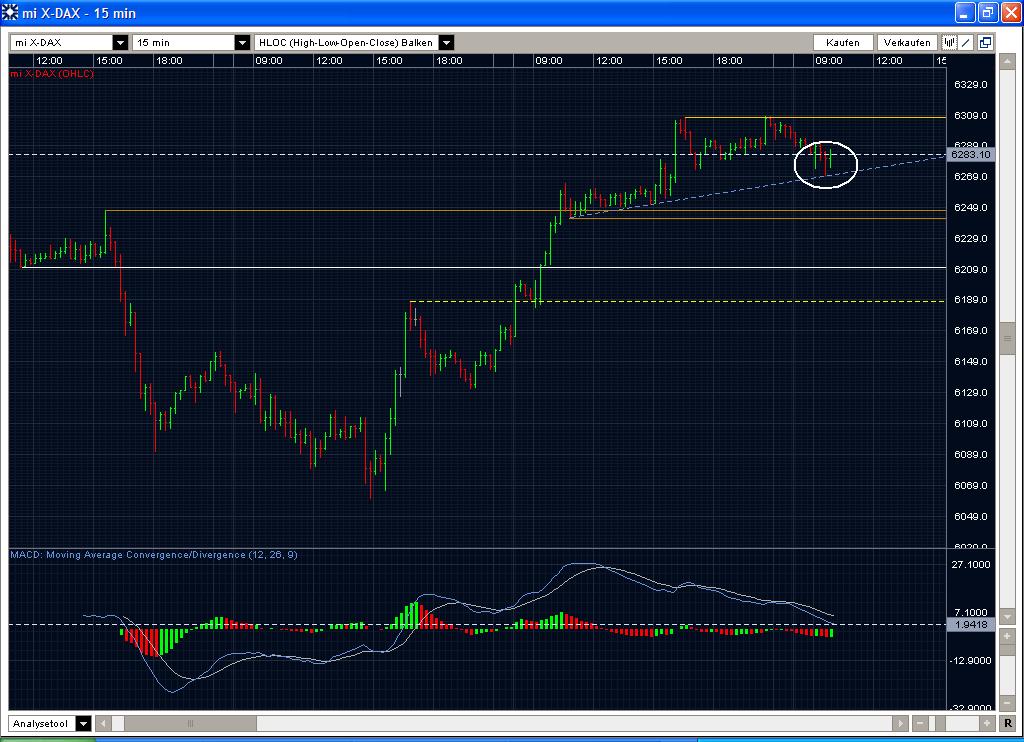This screenshot has width=1024, height=742.
Task: Click the window title 'mi X-DAX - 15 min'
Action: click(x=79, y=13)
